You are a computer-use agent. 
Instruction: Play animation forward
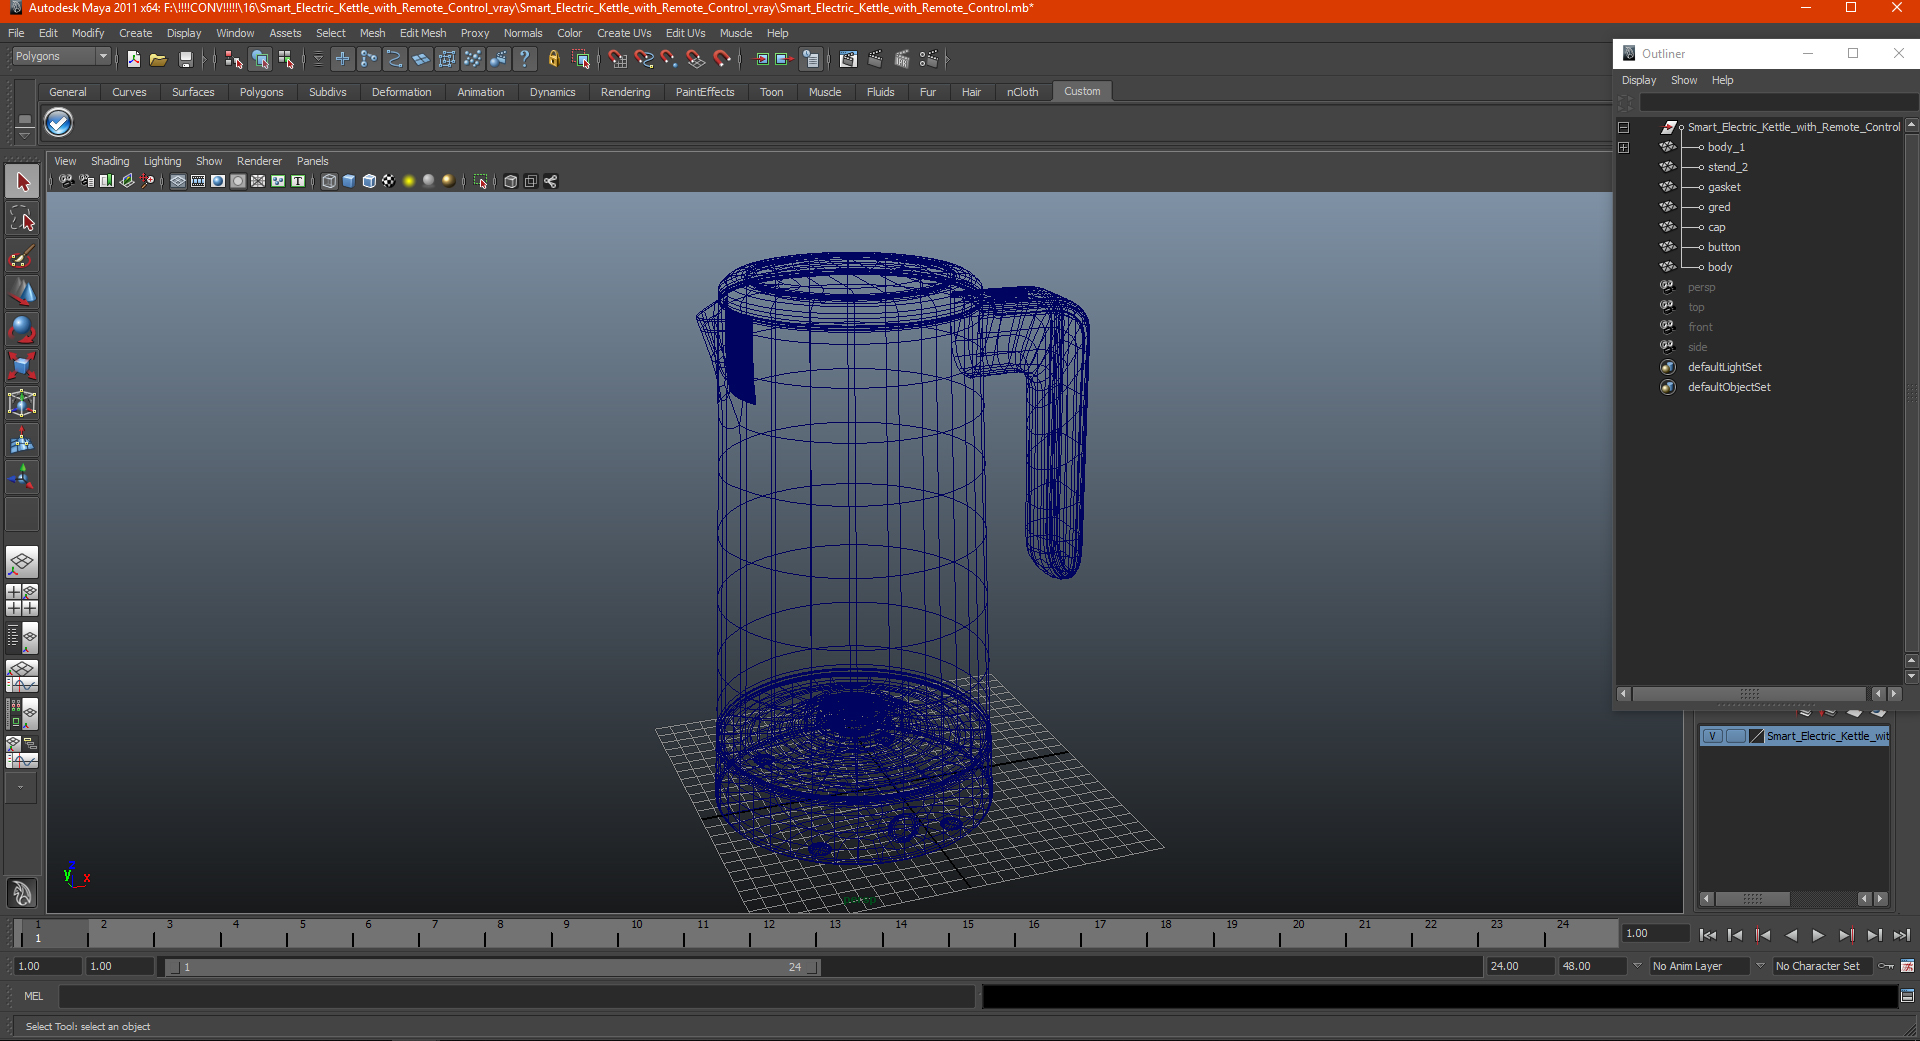(1818, 935)
